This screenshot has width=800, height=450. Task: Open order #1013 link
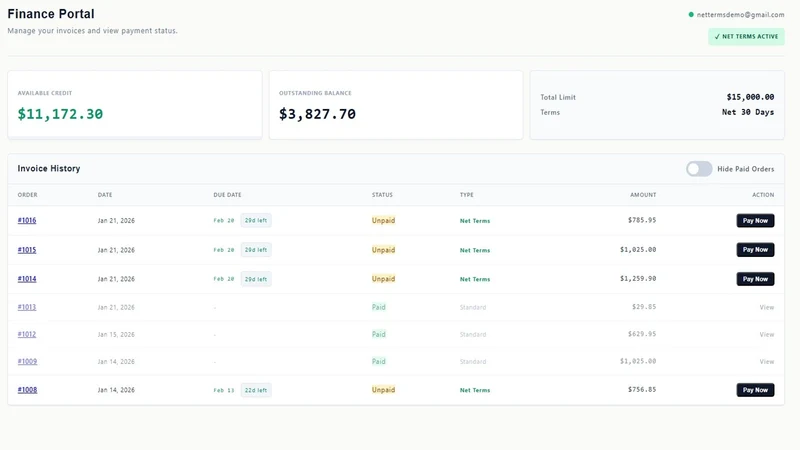click(x=27, y=307)
